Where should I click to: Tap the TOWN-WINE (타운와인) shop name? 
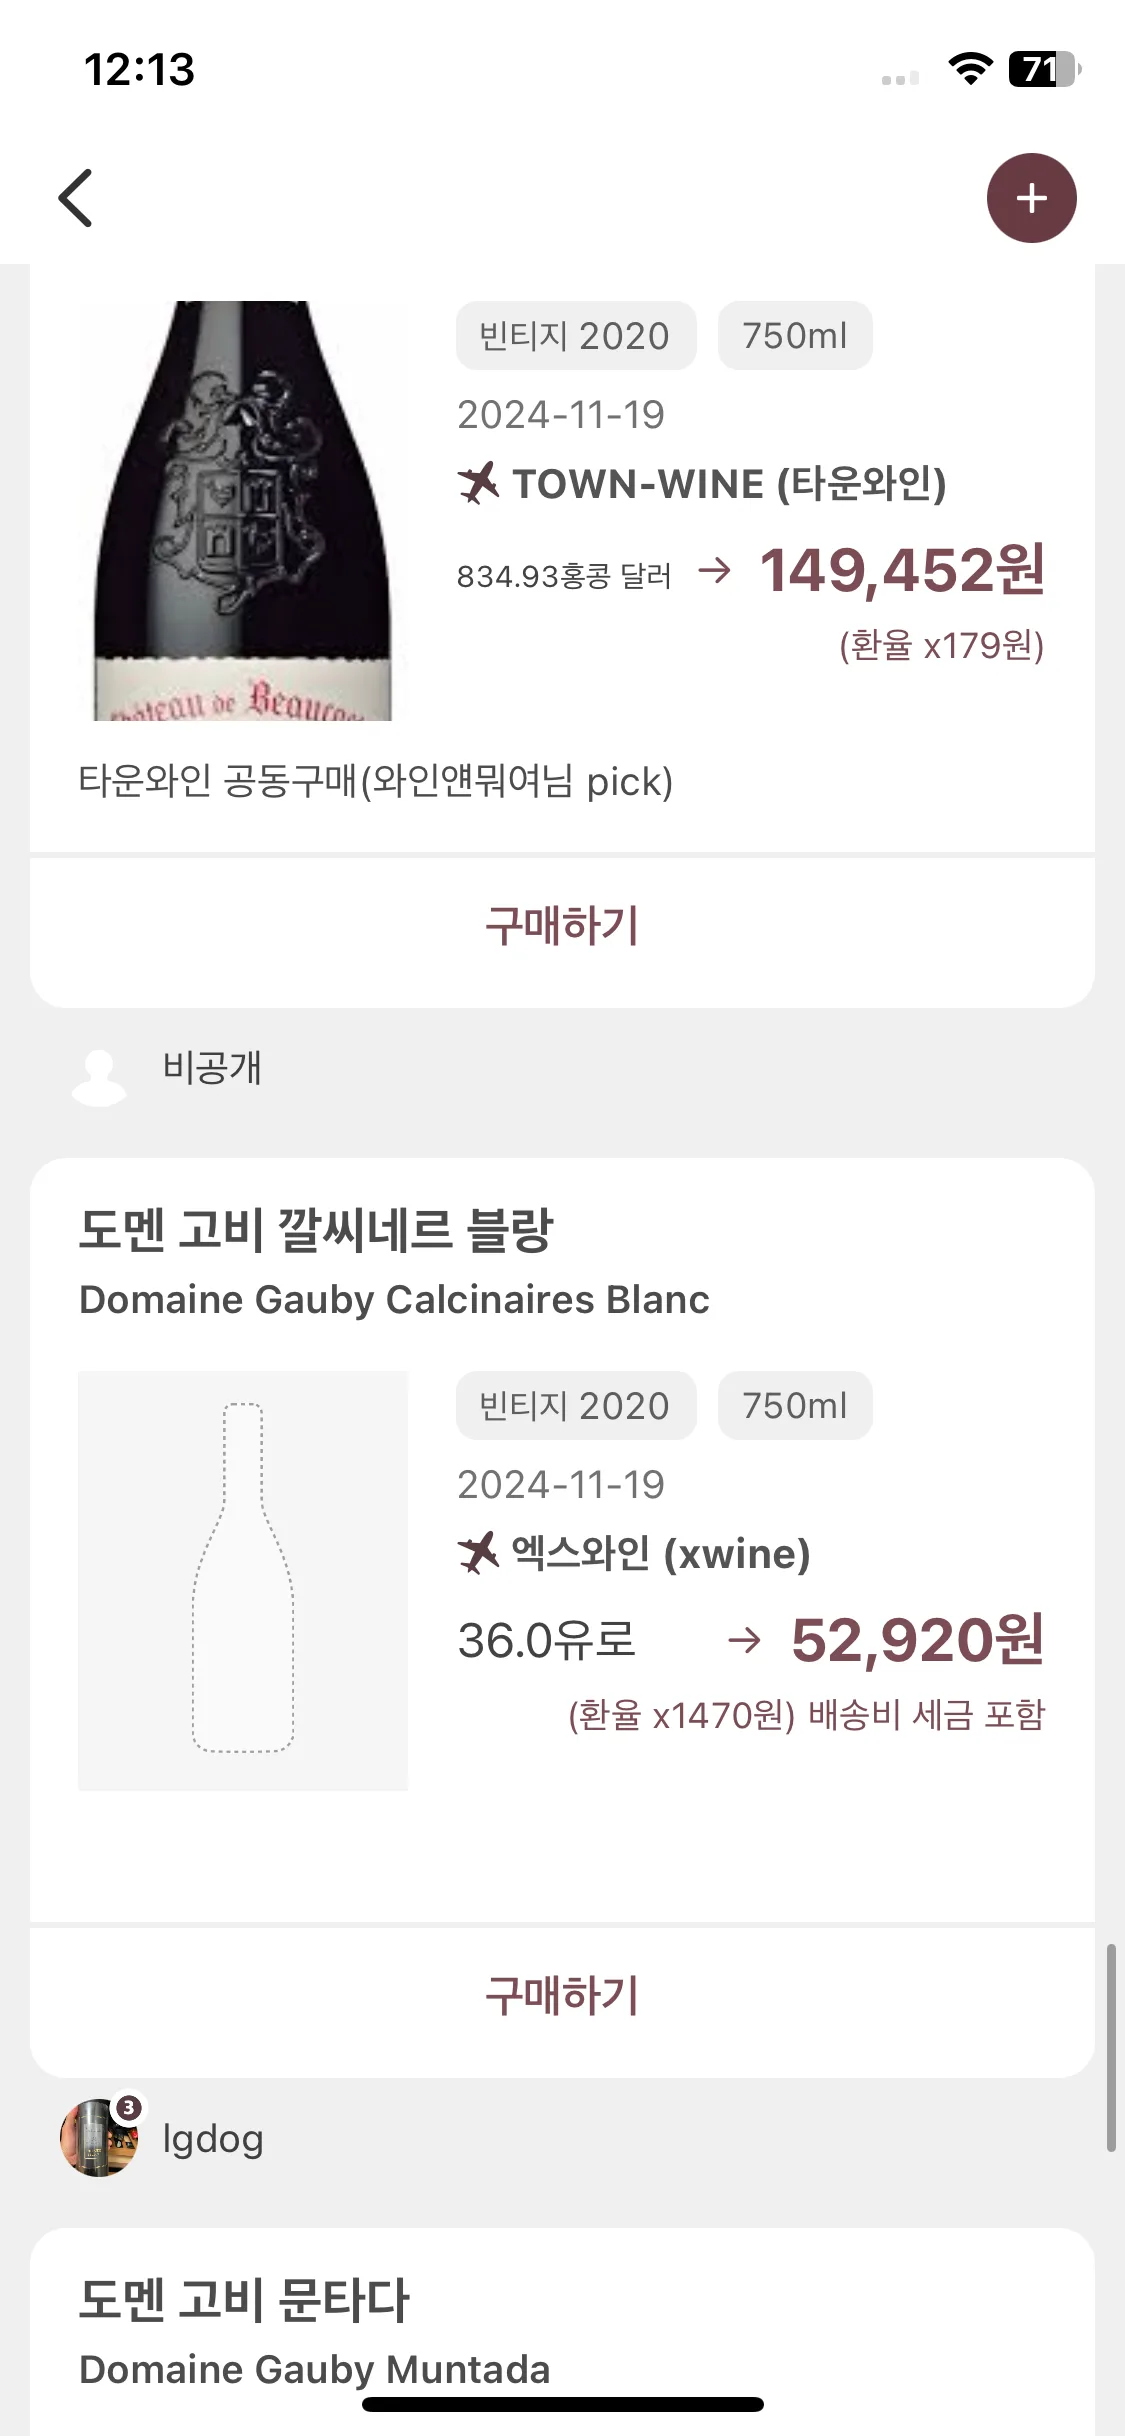(x=730, y=484)
